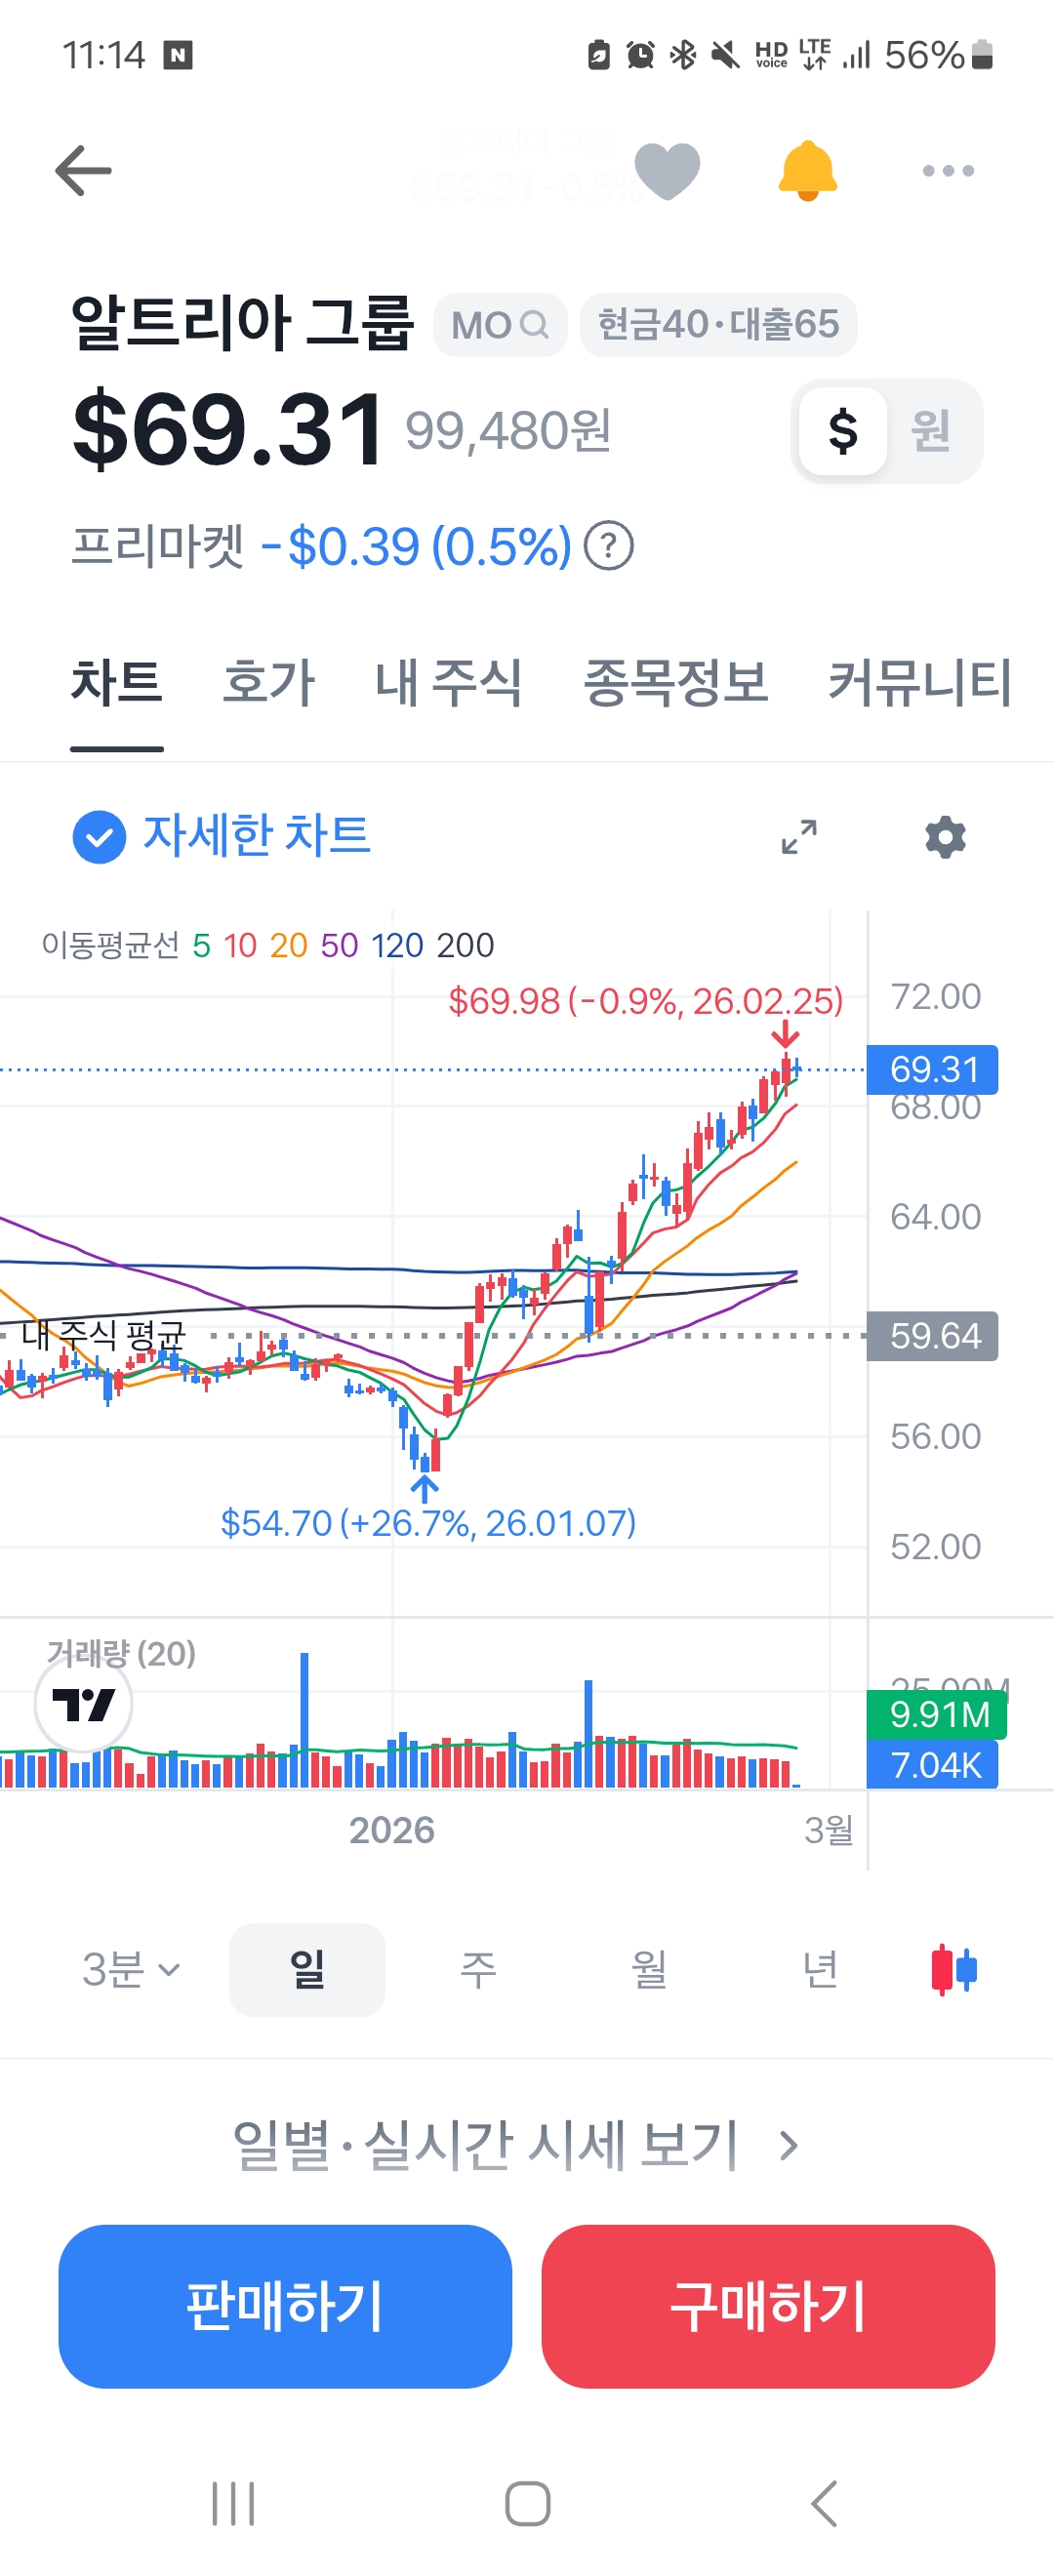Switch currency display to dollar
This screenshot has width=1054, height=2576.
(843, 431)
